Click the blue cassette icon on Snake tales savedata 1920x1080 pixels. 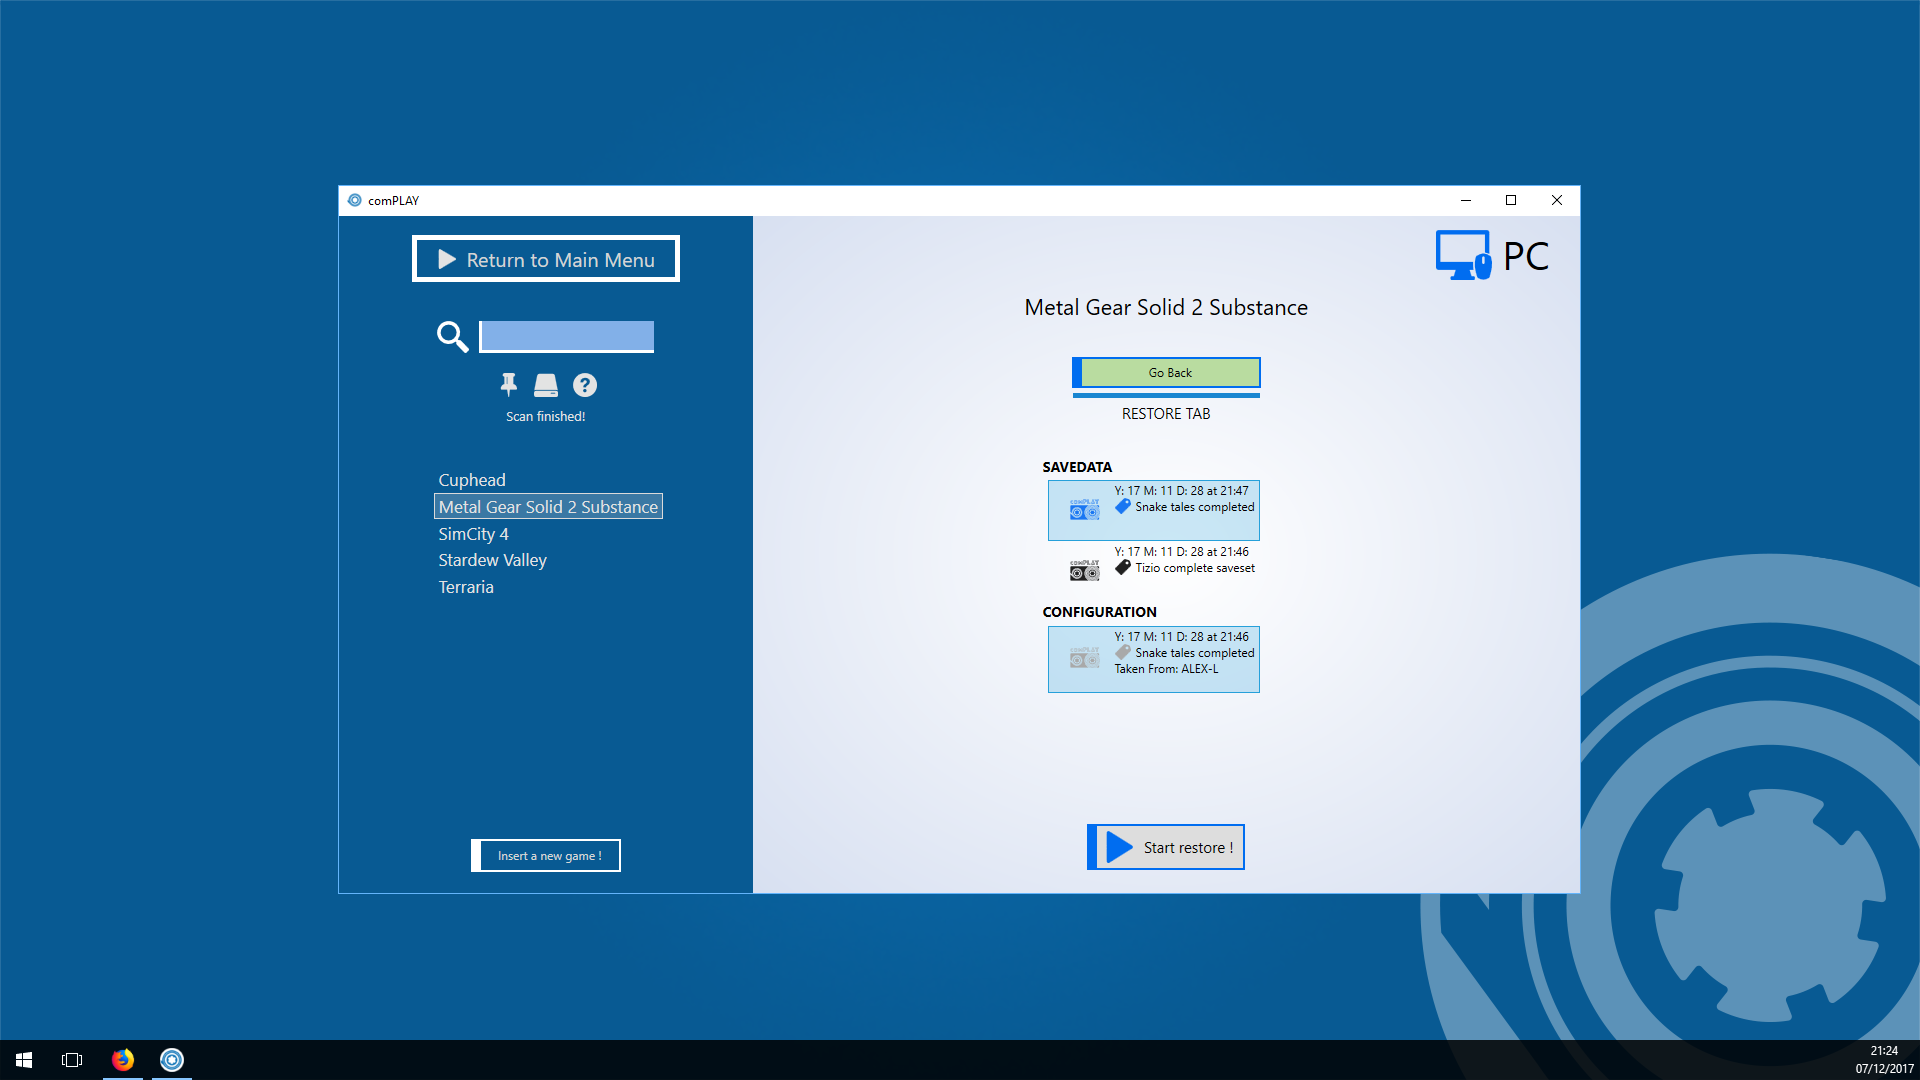click(1083, 510)
